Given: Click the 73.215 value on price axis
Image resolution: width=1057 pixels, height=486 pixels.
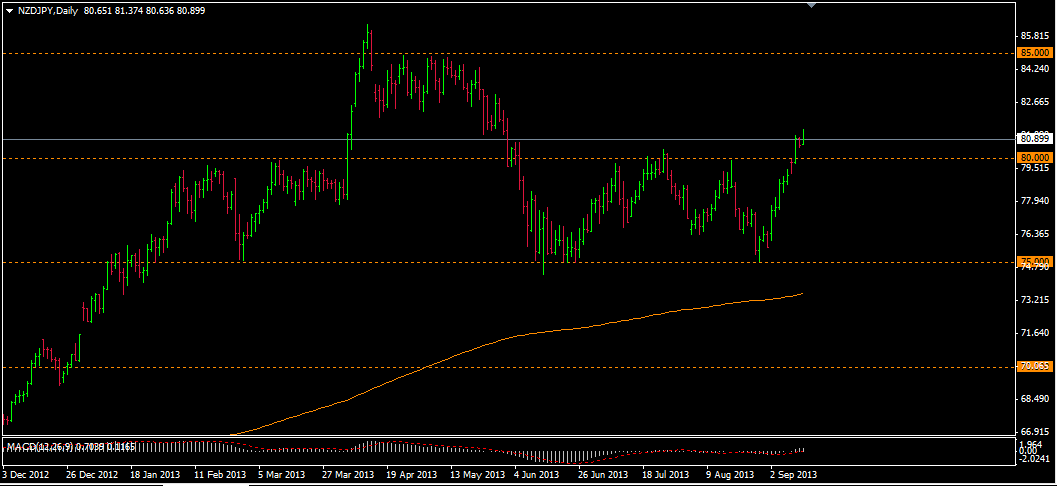Looking at the screenshot, I should 1035,300.
